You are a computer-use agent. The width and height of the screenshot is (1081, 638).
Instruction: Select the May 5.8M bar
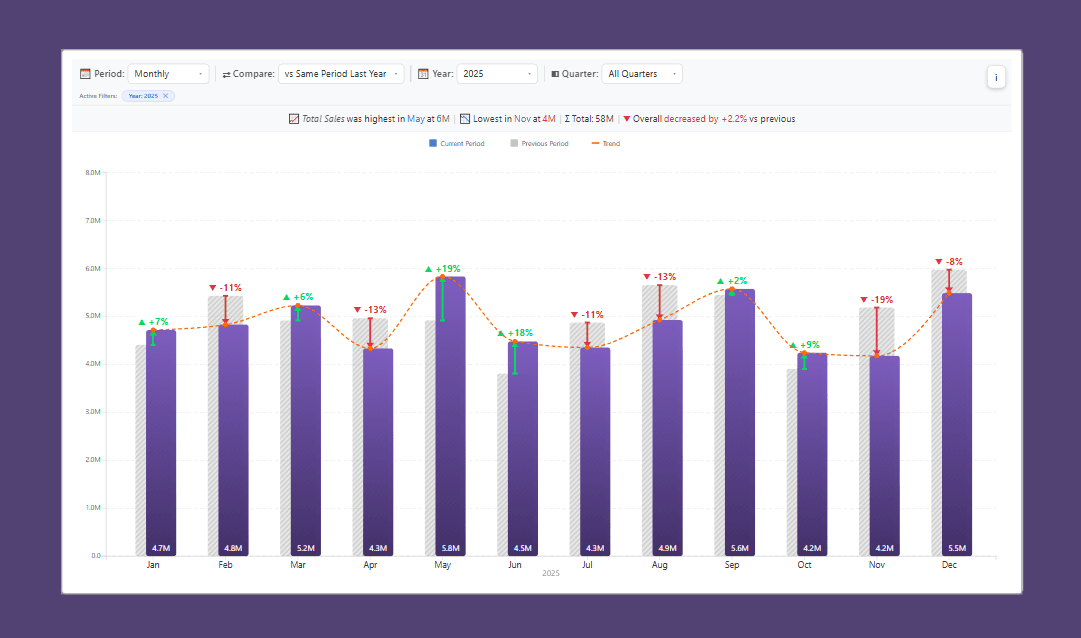click(x=451, y=416)
